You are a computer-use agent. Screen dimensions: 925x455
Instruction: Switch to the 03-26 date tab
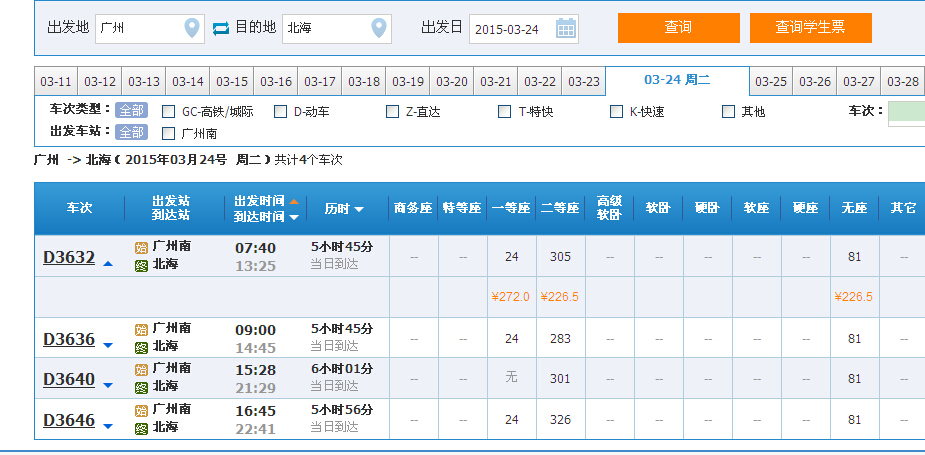tap(815, 81)
